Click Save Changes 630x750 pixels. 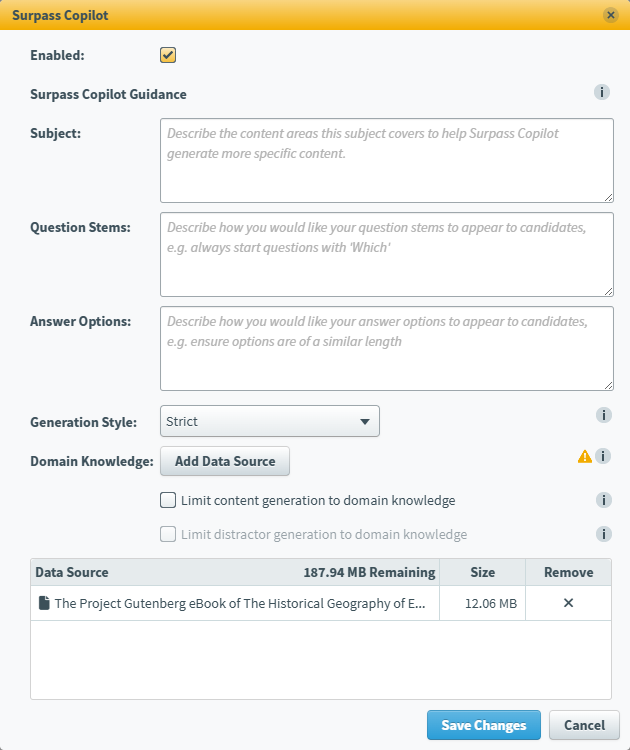point(484,725)
